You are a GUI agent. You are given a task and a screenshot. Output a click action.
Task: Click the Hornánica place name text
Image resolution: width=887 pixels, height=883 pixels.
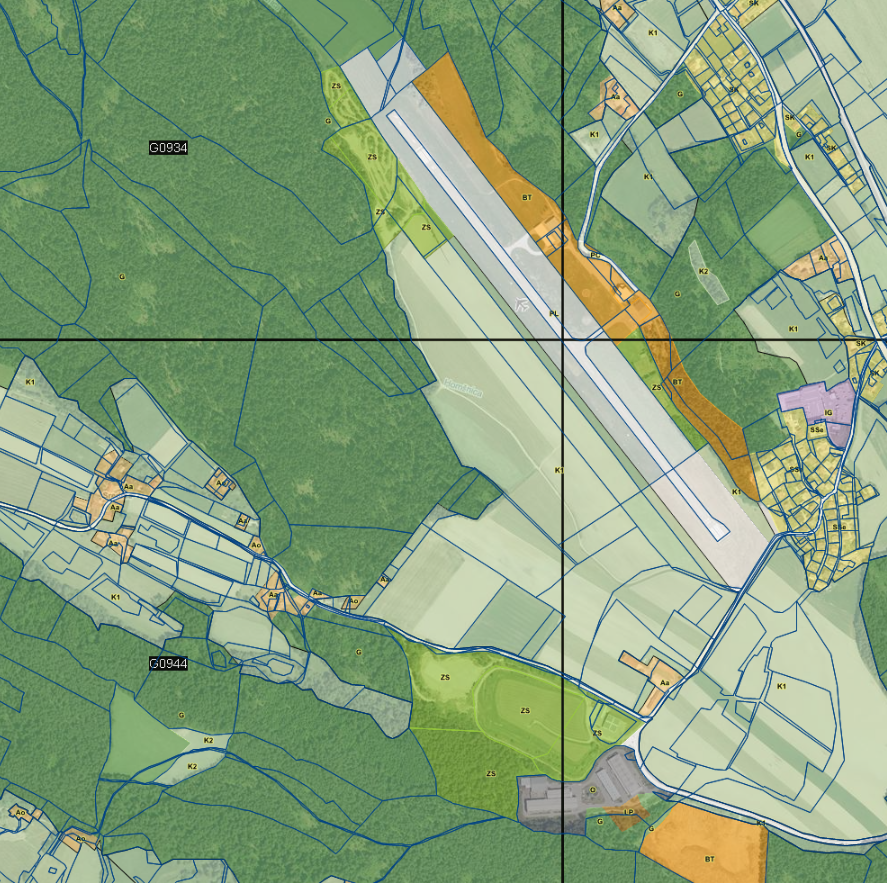click(463, 388)
